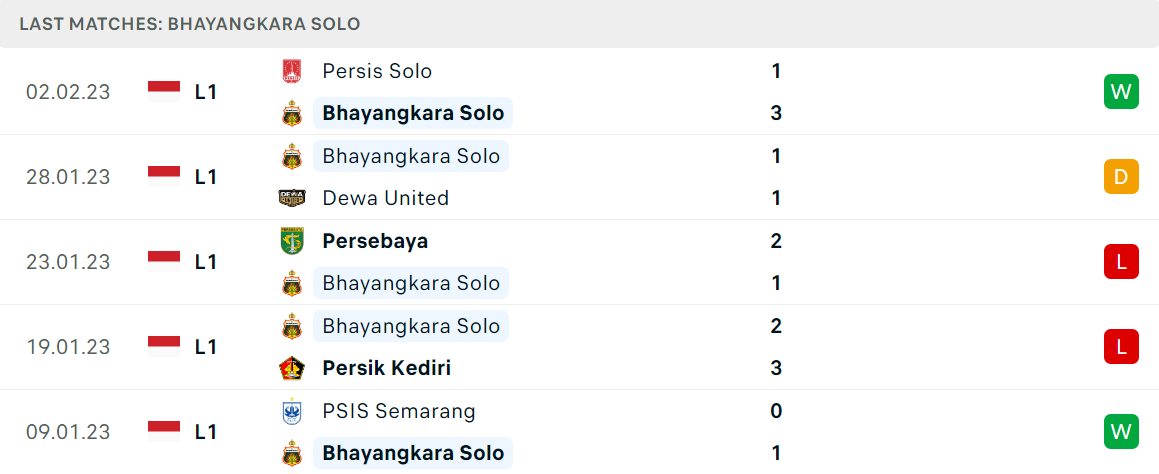This screenshot has height=474, width=1159.
Task: Click Indonesia flag on 19.01.23 match
Action: (164, 347)
